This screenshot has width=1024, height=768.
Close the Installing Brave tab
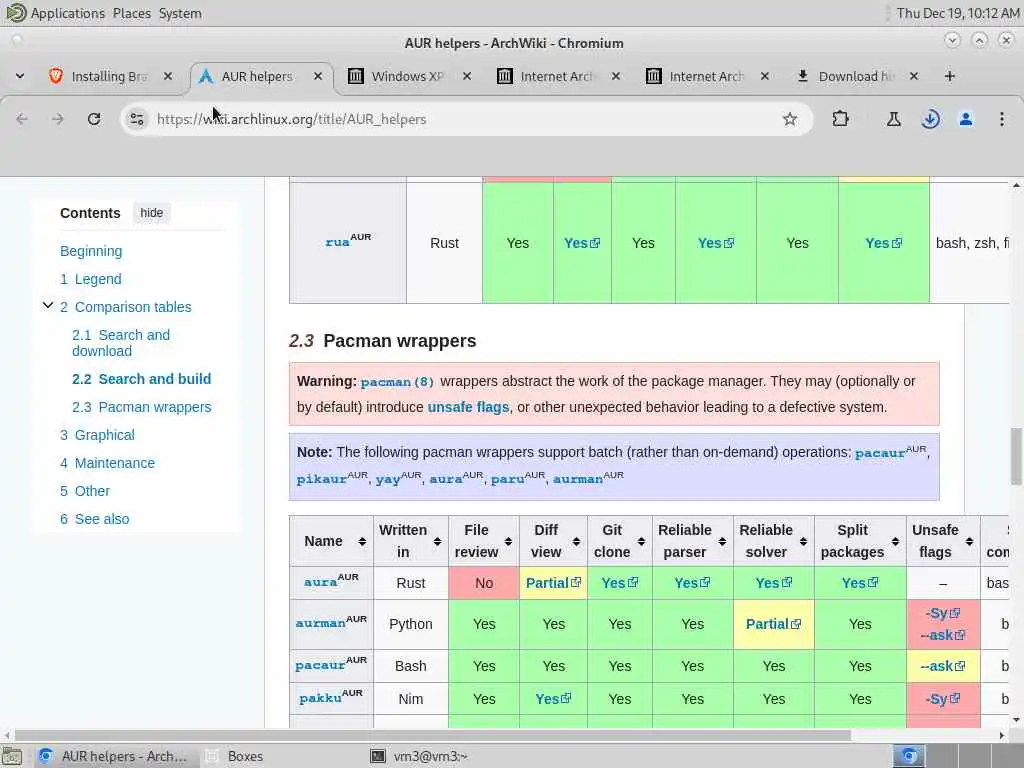coord(168,76)
